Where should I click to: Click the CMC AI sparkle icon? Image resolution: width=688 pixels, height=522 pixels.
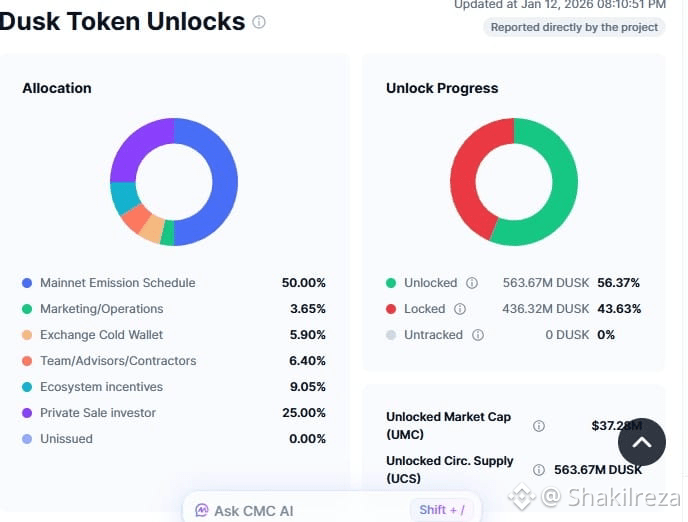click(202, 510)
